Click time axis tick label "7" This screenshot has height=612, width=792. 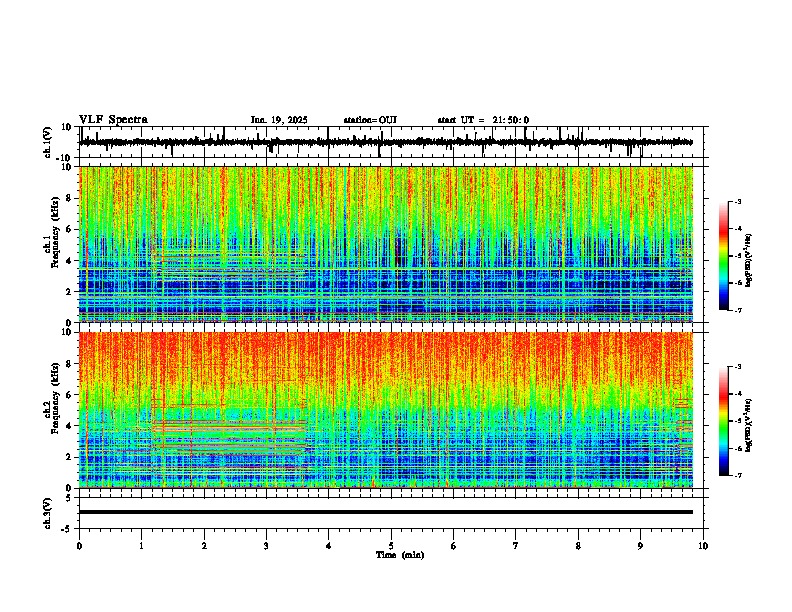pos(516,546)
